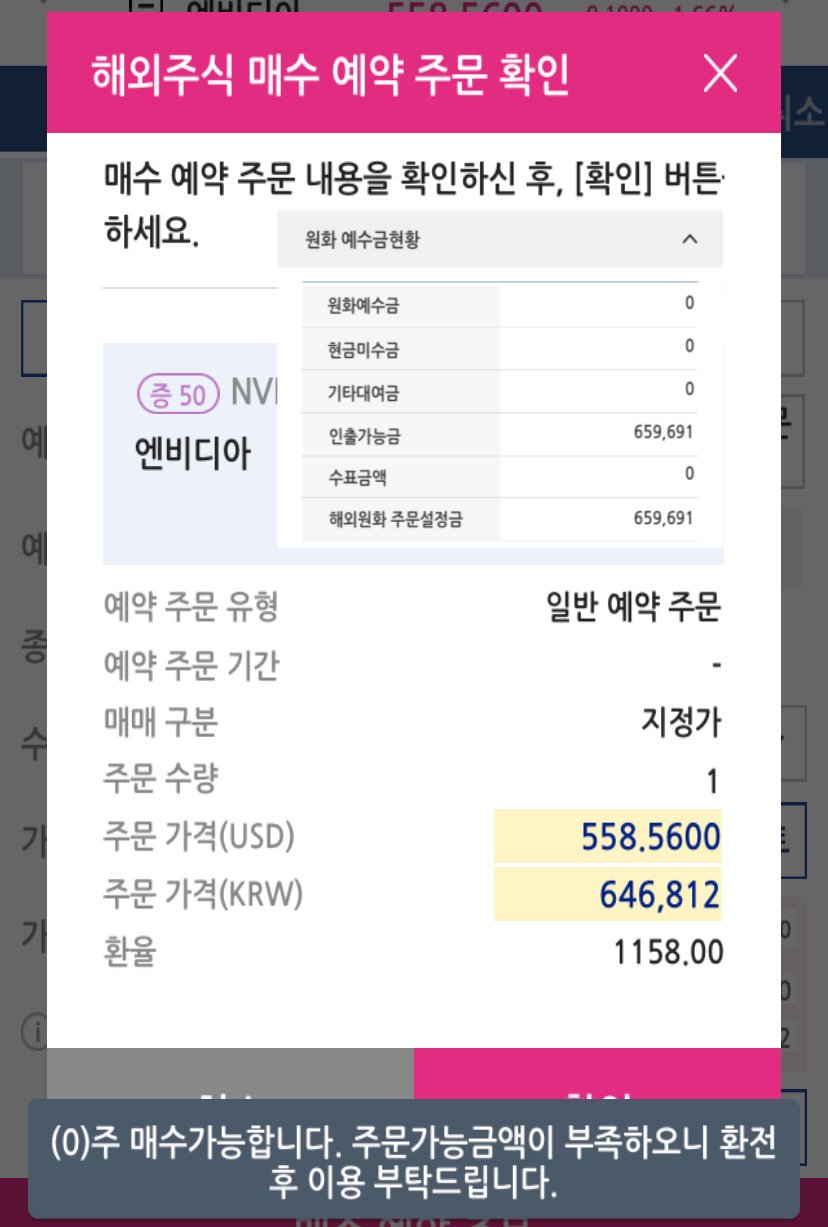Tap the 지정가 limit order value

[x=681, y=721]
